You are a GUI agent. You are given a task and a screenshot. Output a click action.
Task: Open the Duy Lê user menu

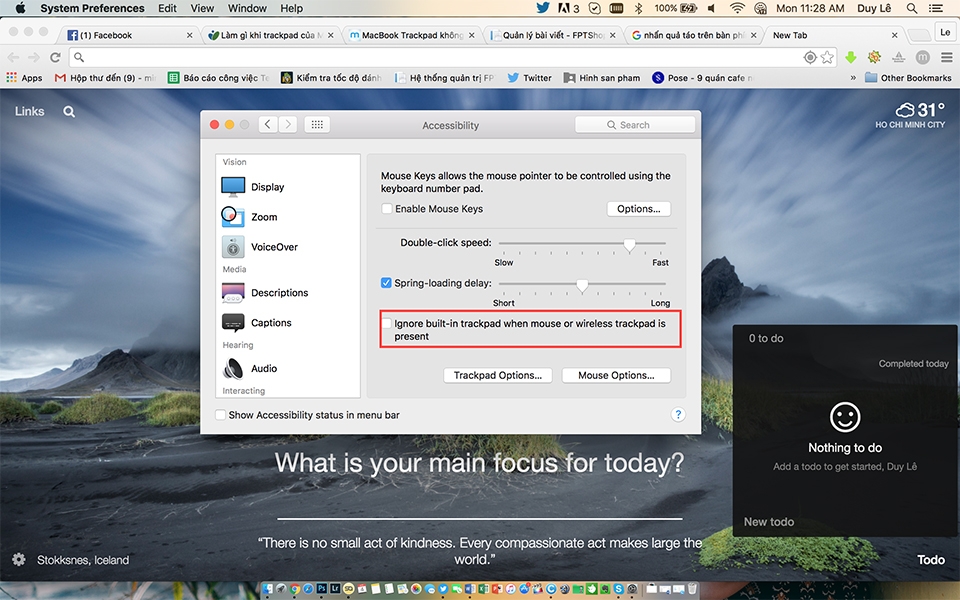874,8
